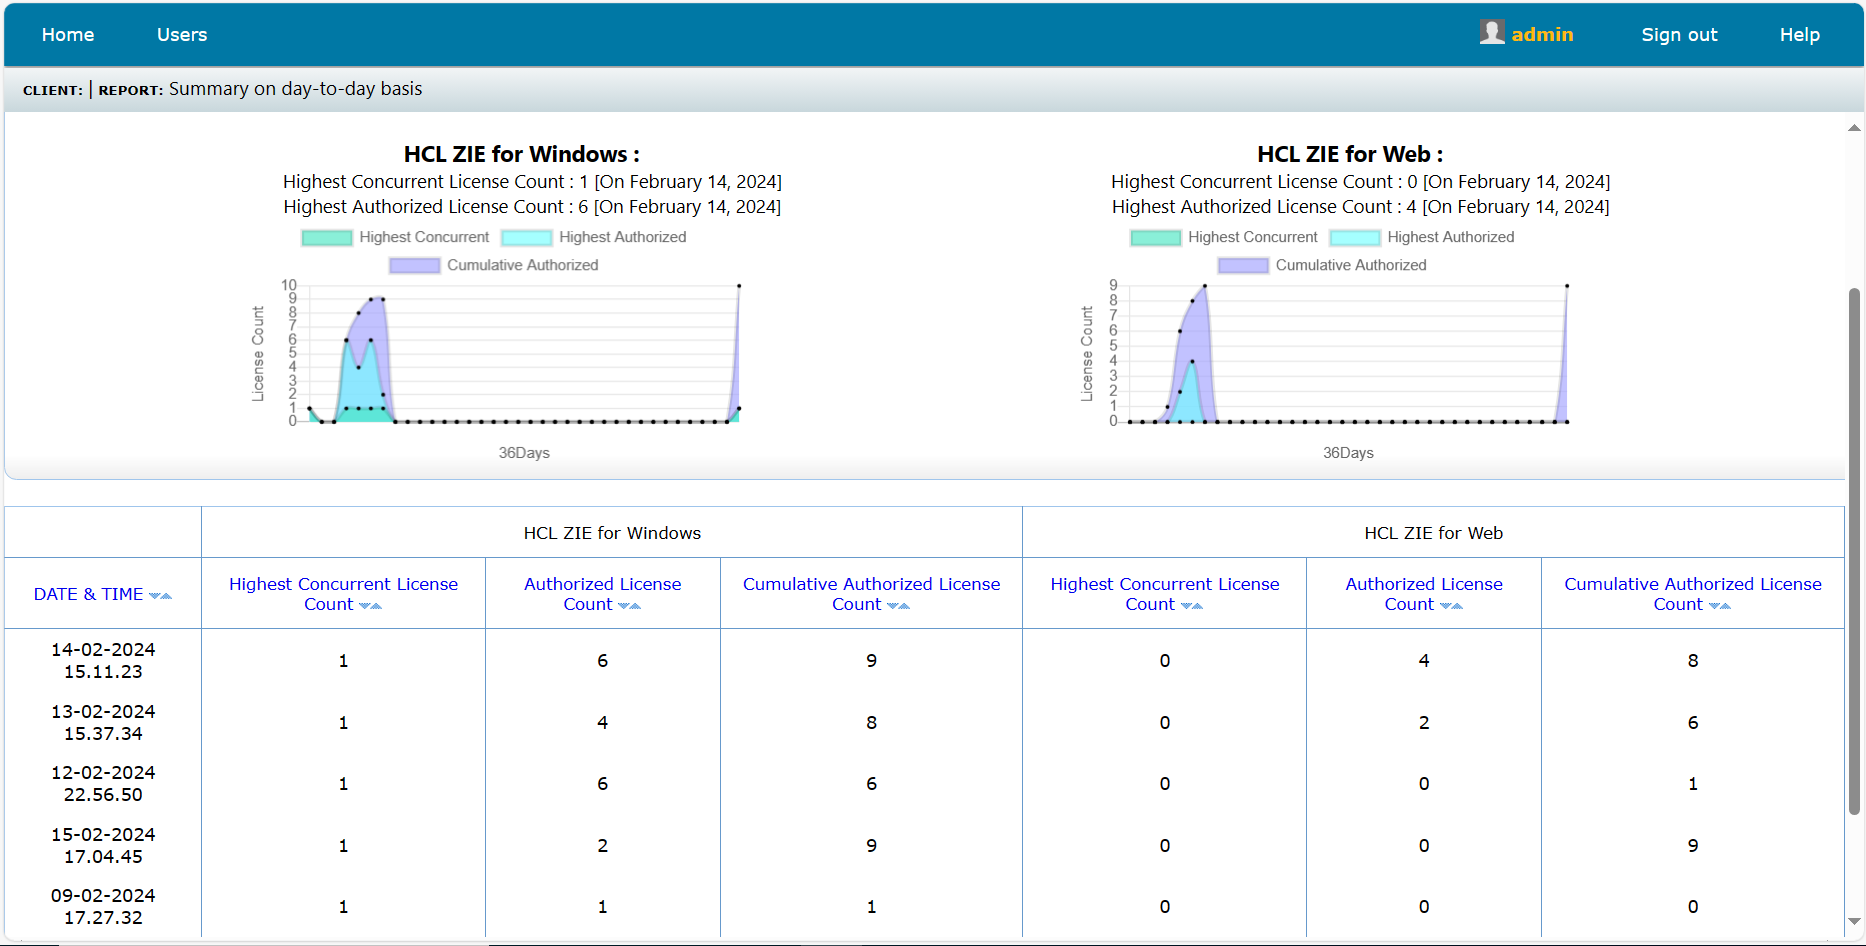Click the vertical scrollbar thumb
Viewport: 1866px width, 946px height.
coord(1854,551)
